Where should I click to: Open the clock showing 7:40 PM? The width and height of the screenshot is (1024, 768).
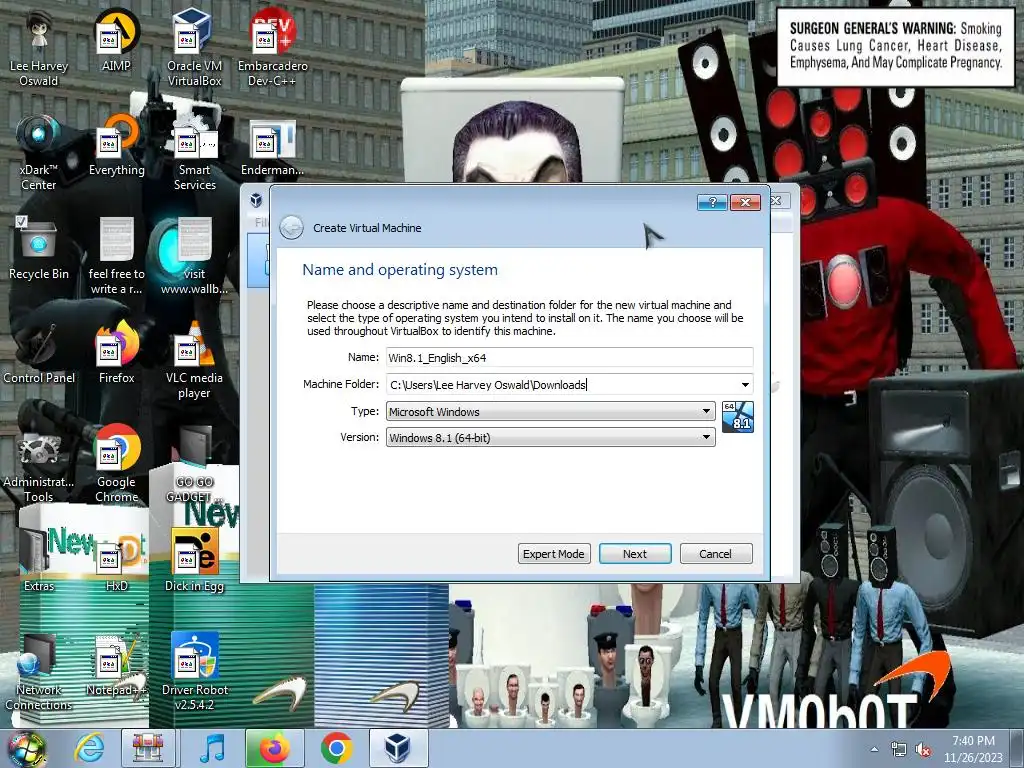tap(973, 749)
